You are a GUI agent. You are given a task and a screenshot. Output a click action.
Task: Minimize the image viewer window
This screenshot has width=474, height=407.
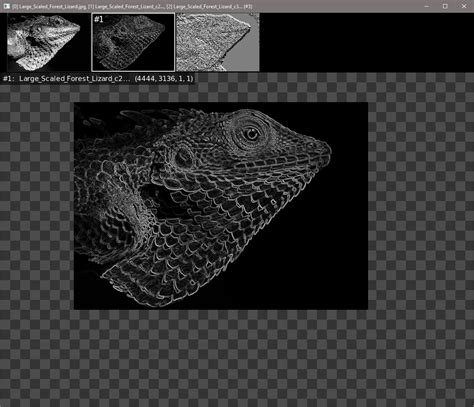(x=427, y=6)
